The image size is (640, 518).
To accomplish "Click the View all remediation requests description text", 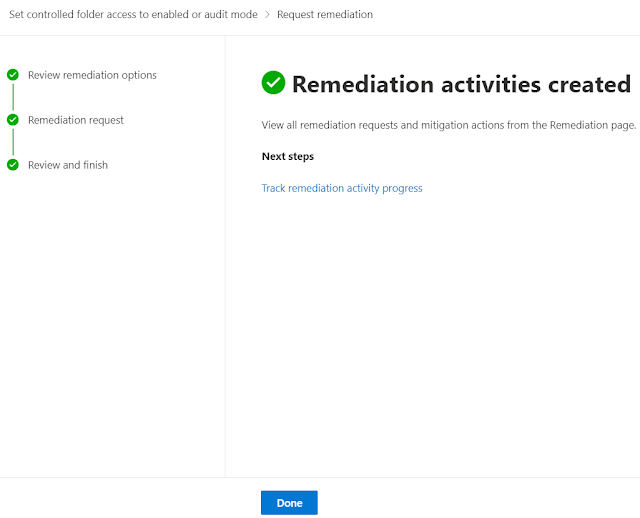I will (x=449, y=125).
